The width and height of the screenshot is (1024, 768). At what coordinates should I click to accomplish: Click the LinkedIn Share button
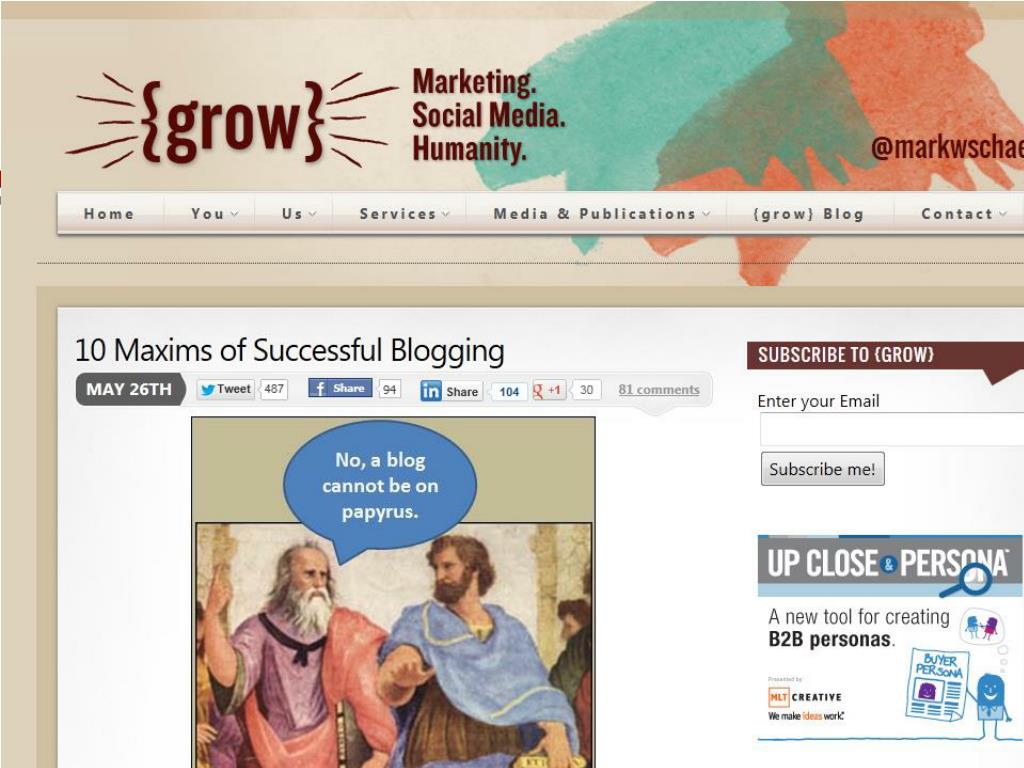coord(451,391)
